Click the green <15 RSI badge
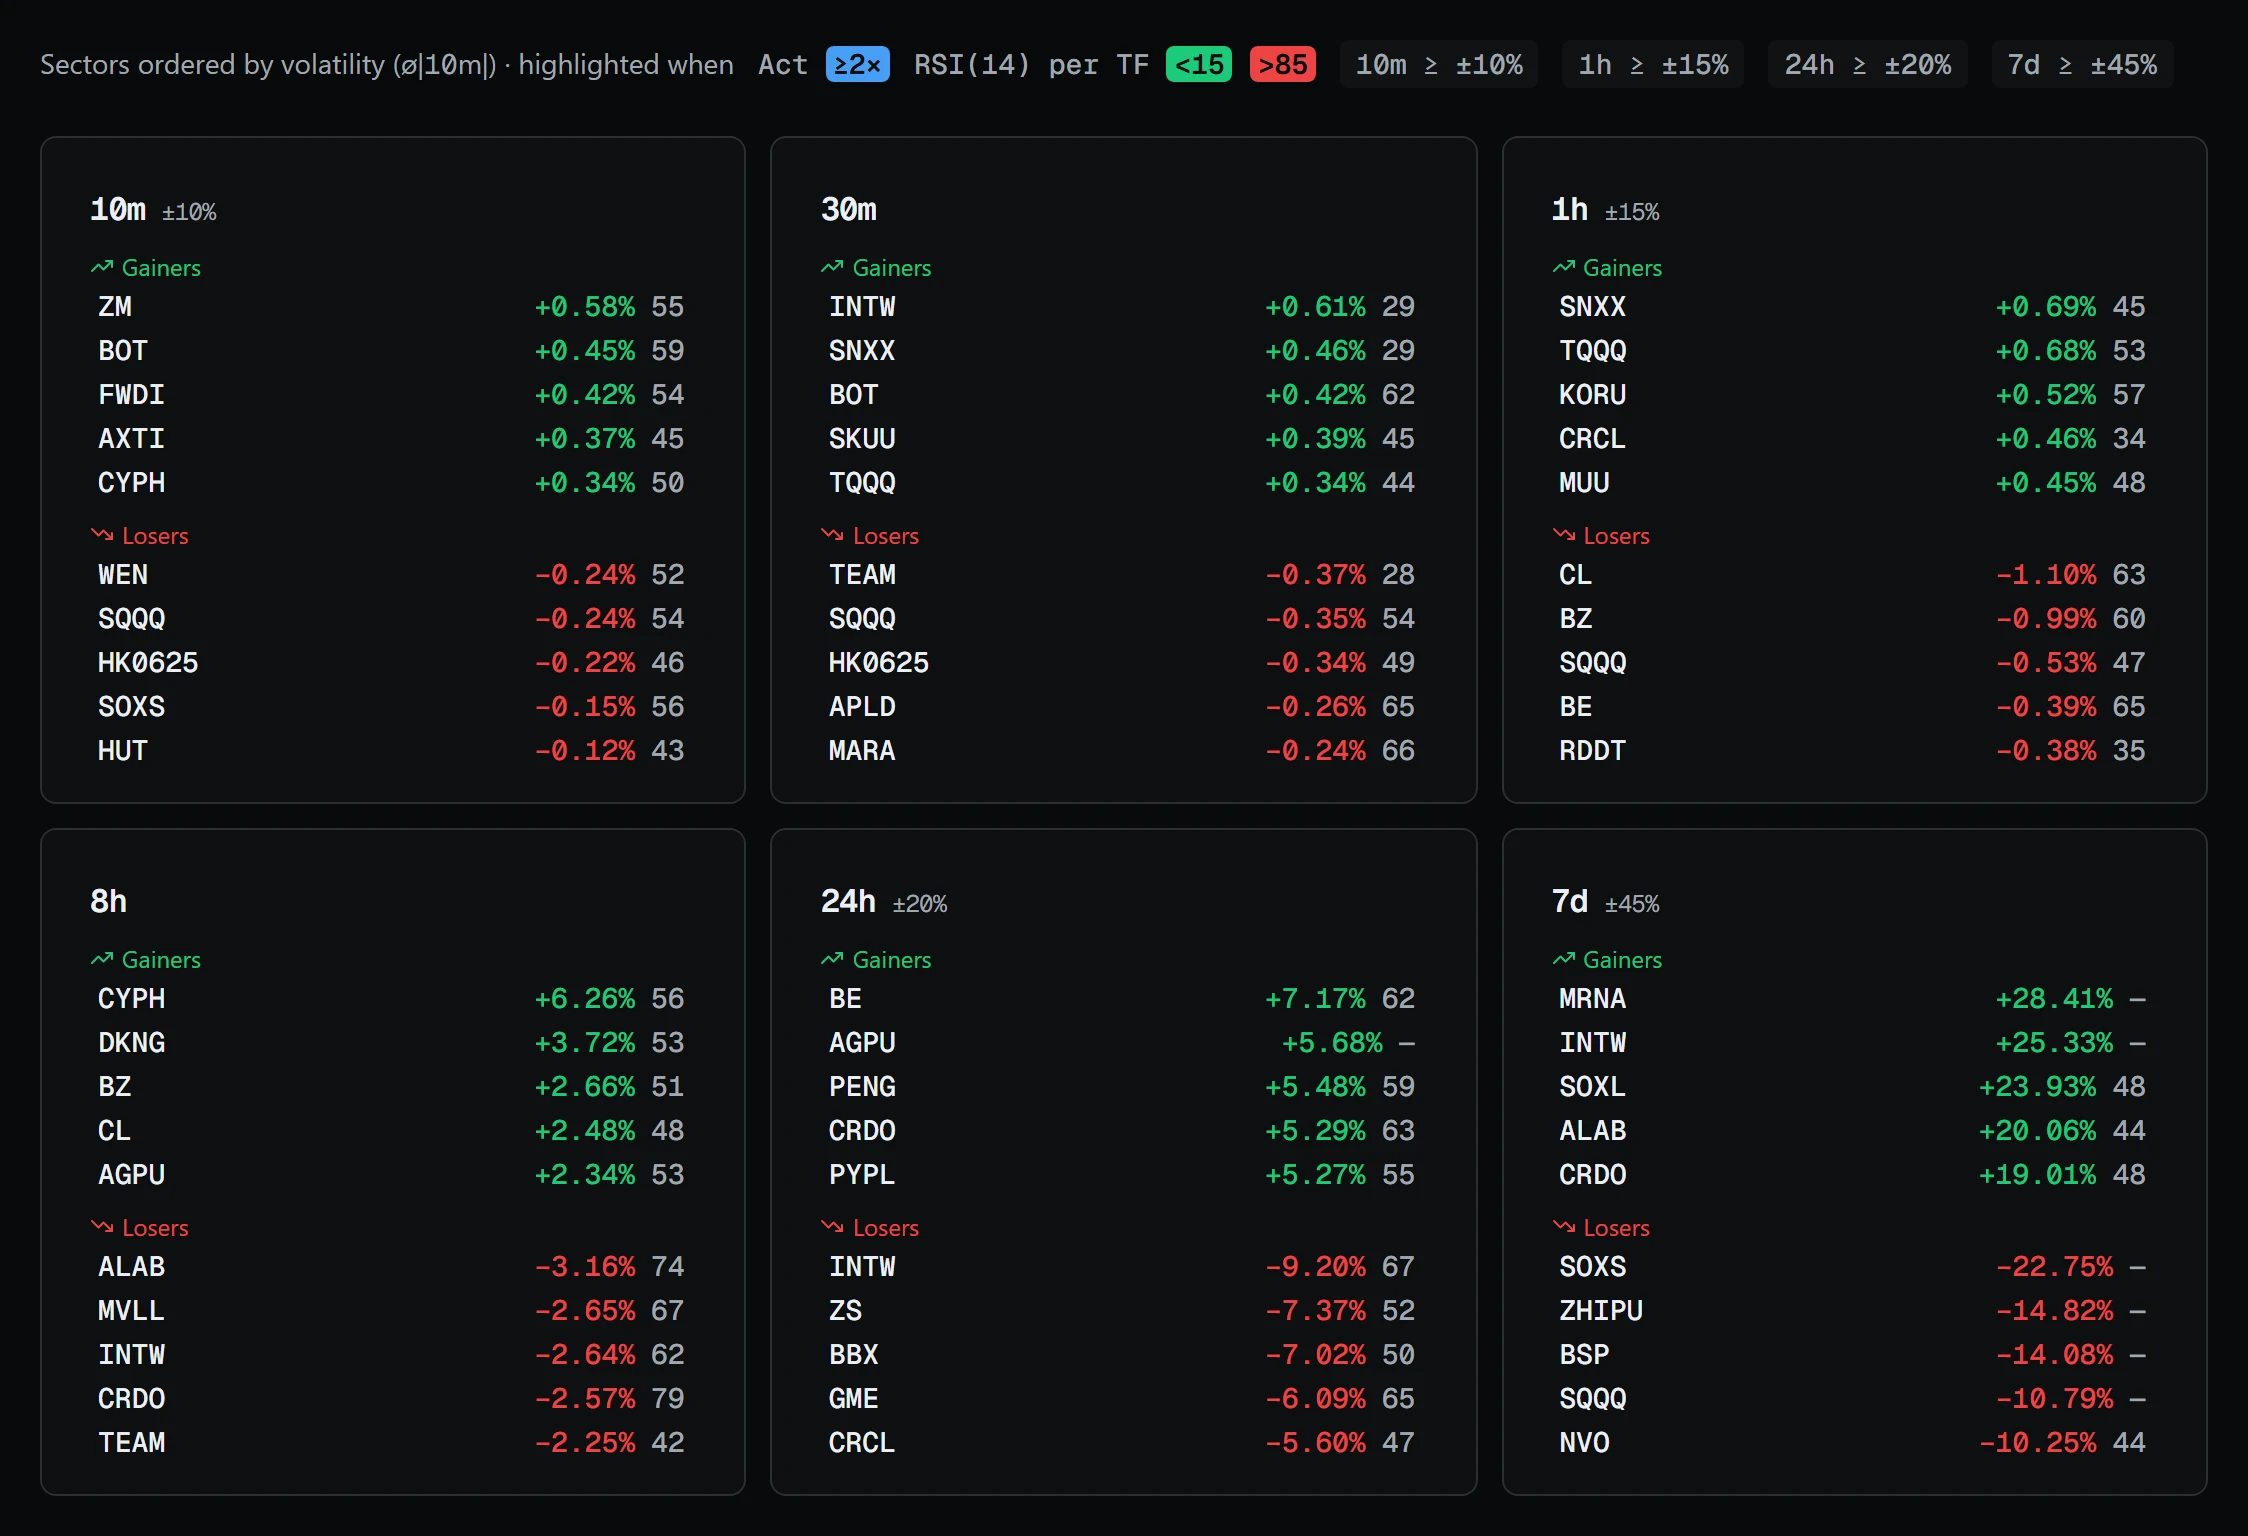 [x=1198, y=65]
